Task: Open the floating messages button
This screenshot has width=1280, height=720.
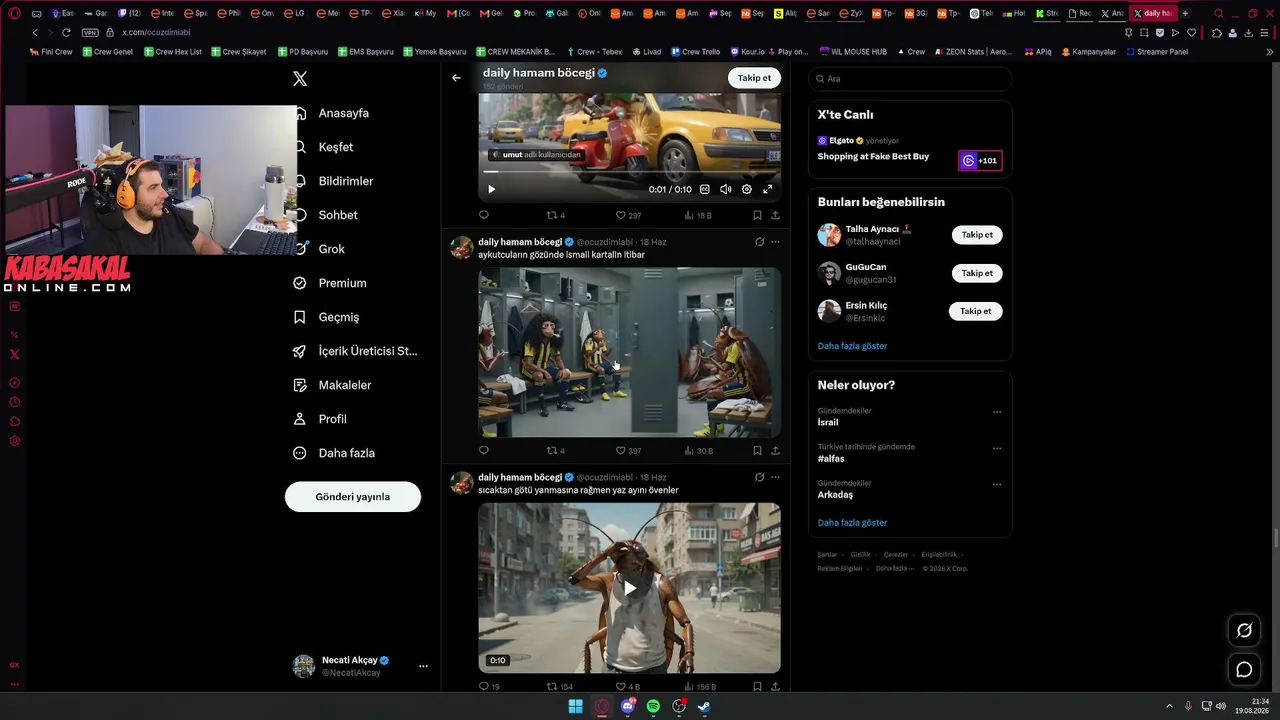Action: tap(1244, 670)
